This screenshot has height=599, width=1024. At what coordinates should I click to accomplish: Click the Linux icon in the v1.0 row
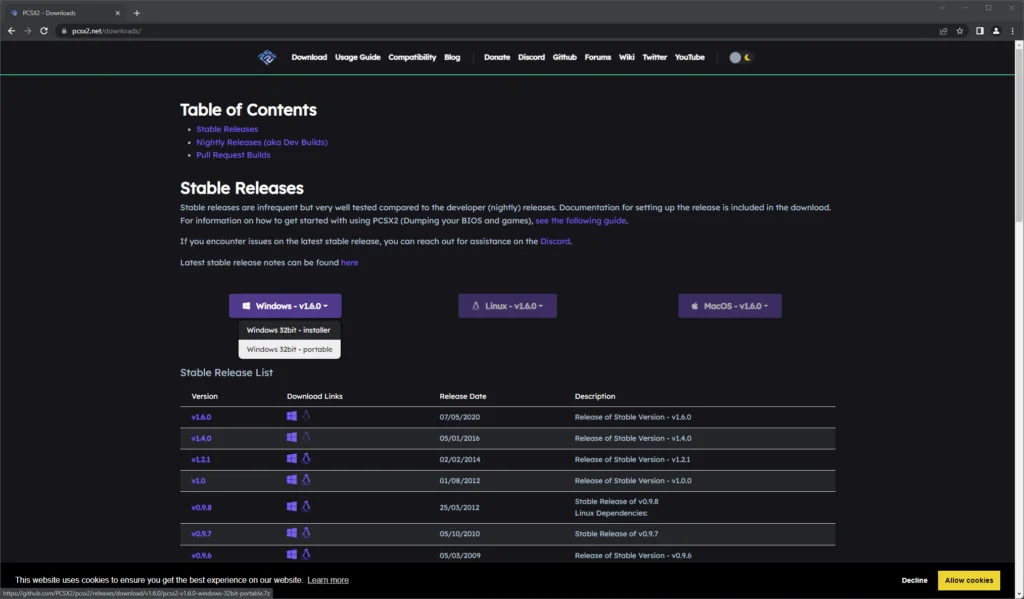306,479
